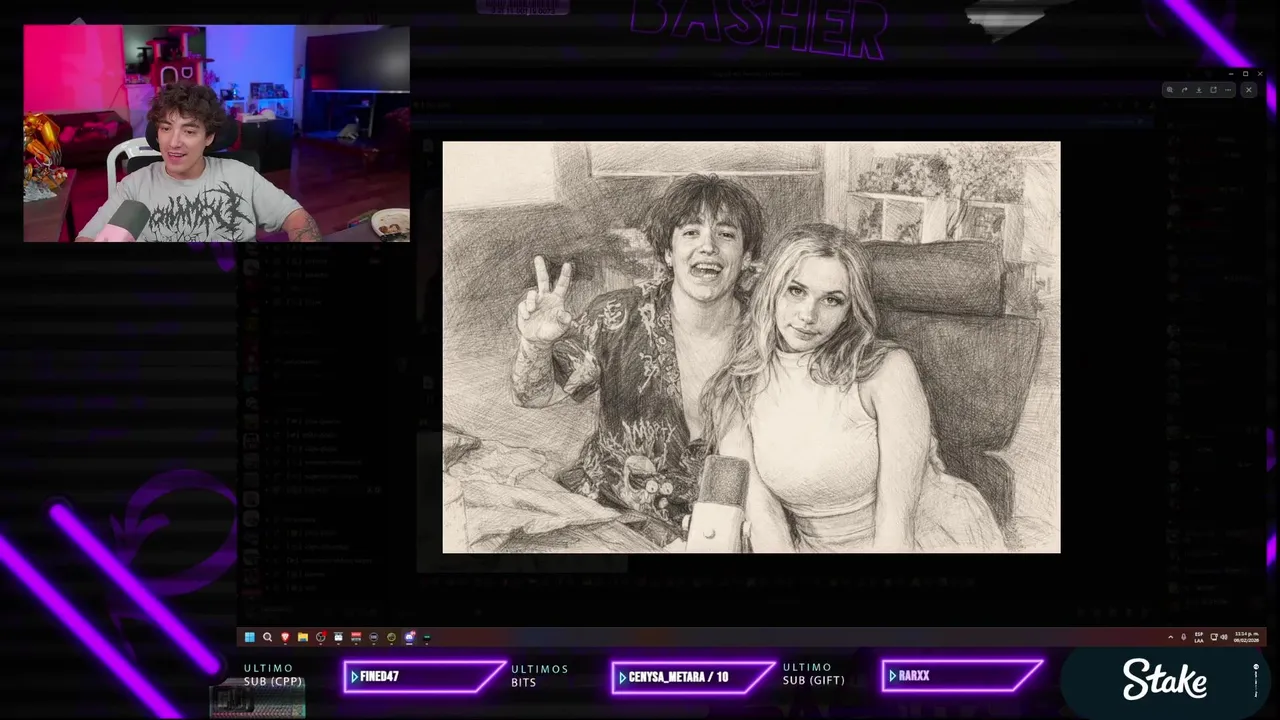
Task: Show hidden system tray icons chevron
Action: pos(1171,637)
